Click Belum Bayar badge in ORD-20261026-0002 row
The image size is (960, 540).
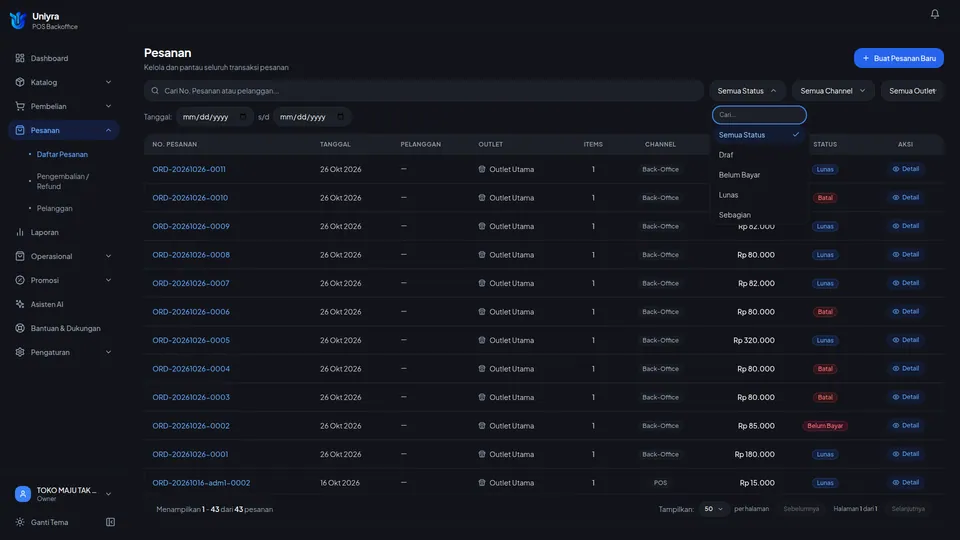coord(825,426)
